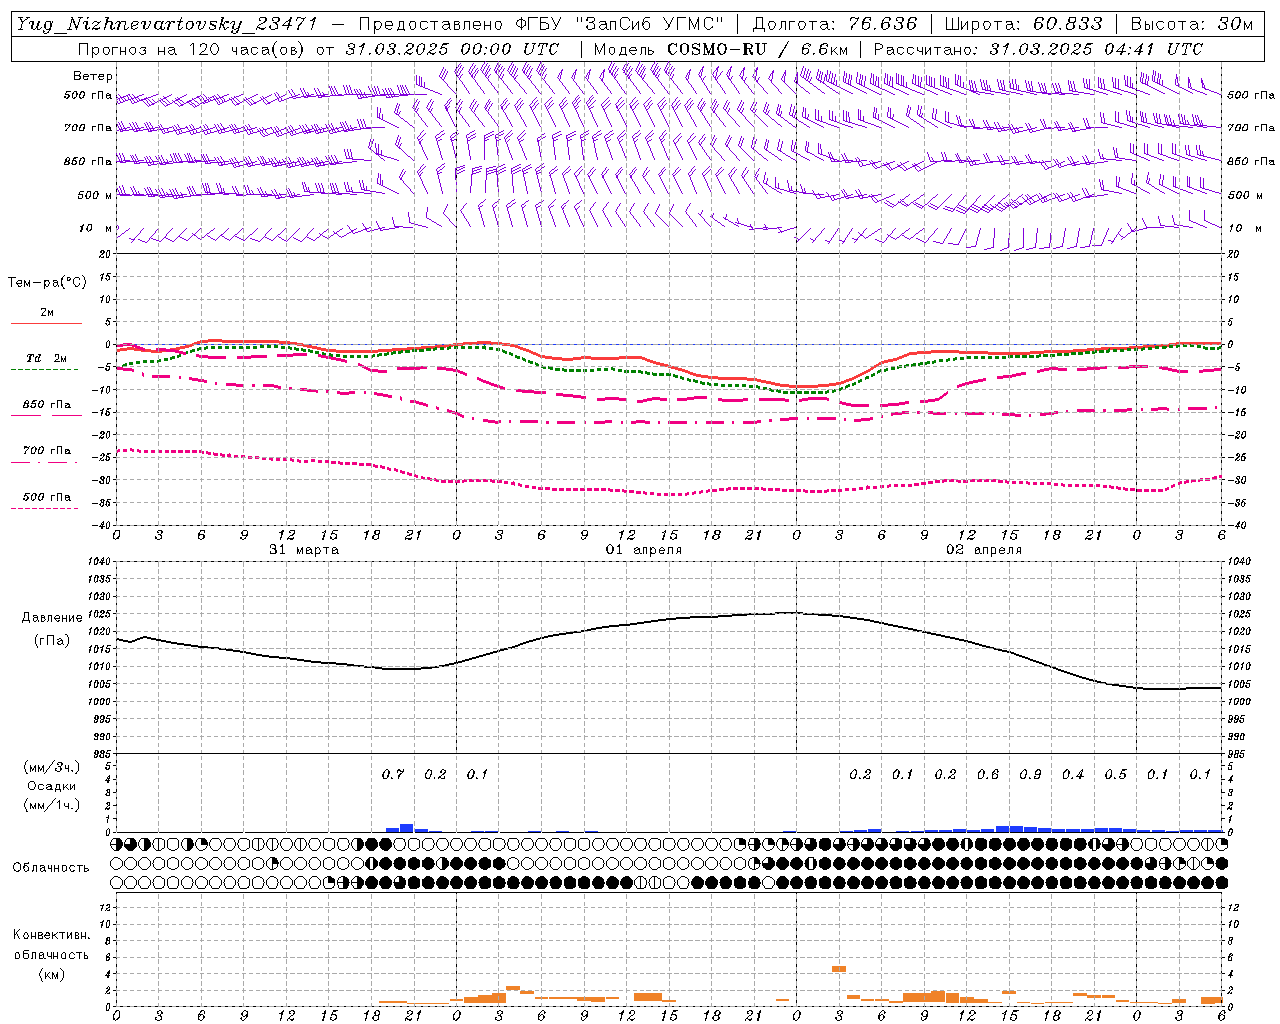Image resolution: width=1280 pixels, height=1024 pixels.
Task: Click the 0.6 precipitation amount
Action: 988,775
